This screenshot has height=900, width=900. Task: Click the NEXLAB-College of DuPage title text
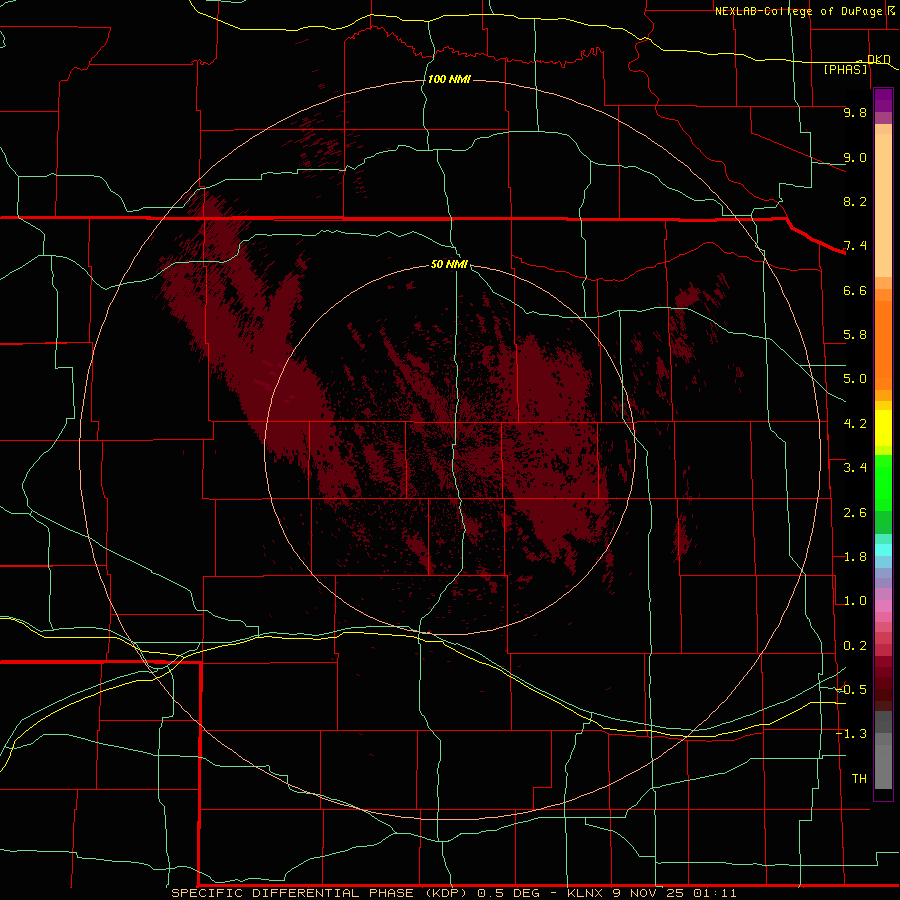[x=798, y=11]
